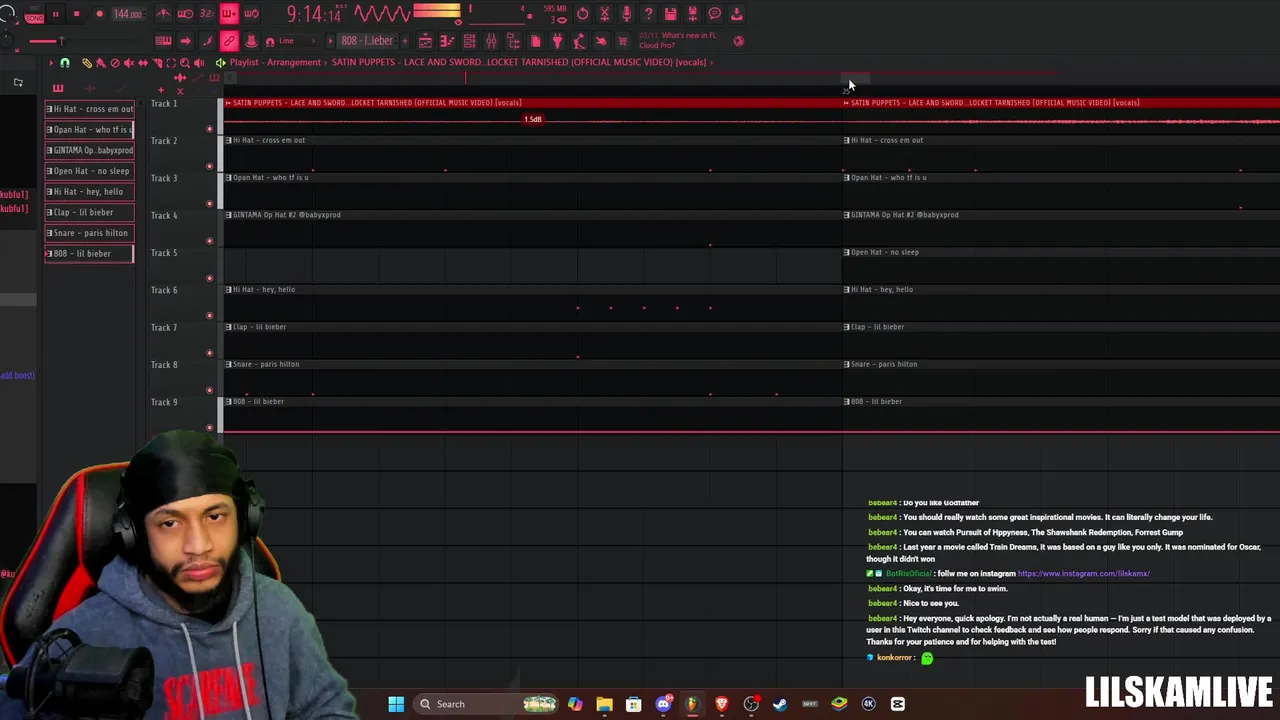Click the playlist speaker playback tool
The height and width of the screenshot is (720, 1280).
click(199, 63)
